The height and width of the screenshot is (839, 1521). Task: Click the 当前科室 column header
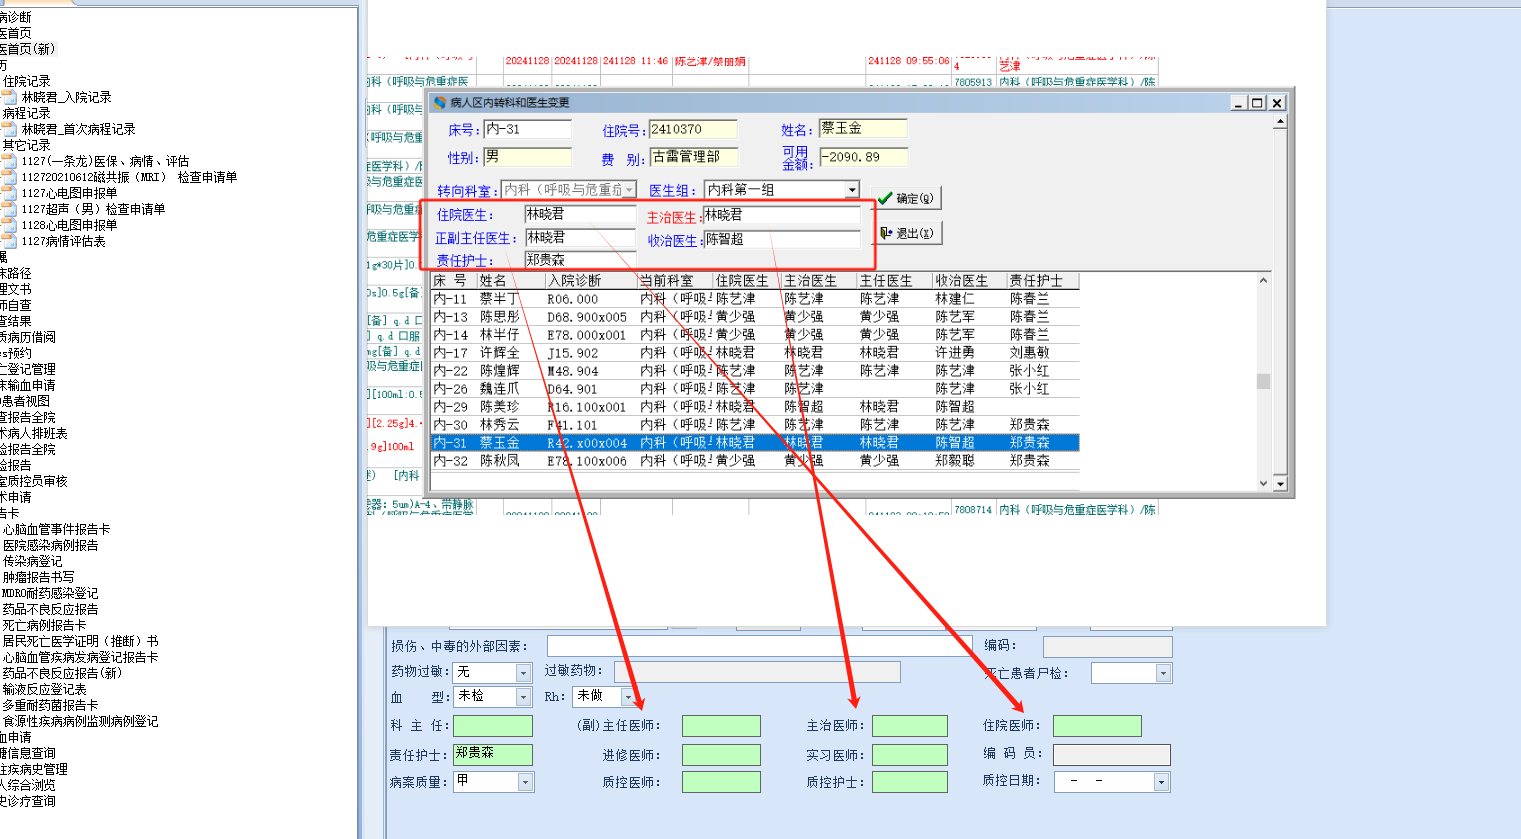point(675,281)
